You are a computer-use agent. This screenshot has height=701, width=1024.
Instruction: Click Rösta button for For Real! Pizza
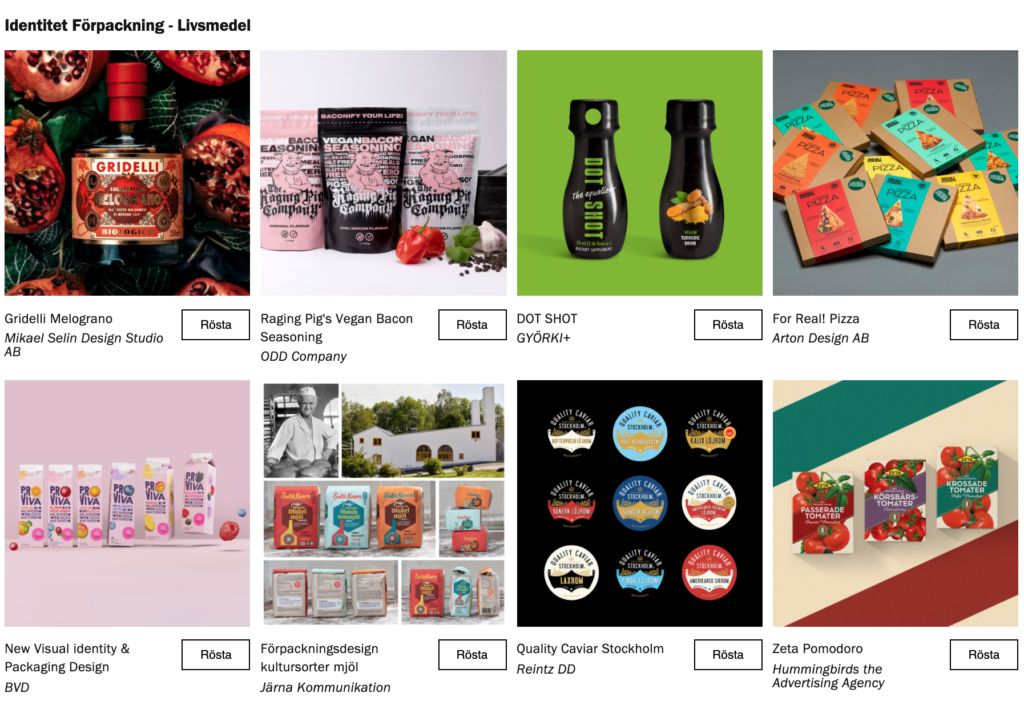tap(984, 325)
